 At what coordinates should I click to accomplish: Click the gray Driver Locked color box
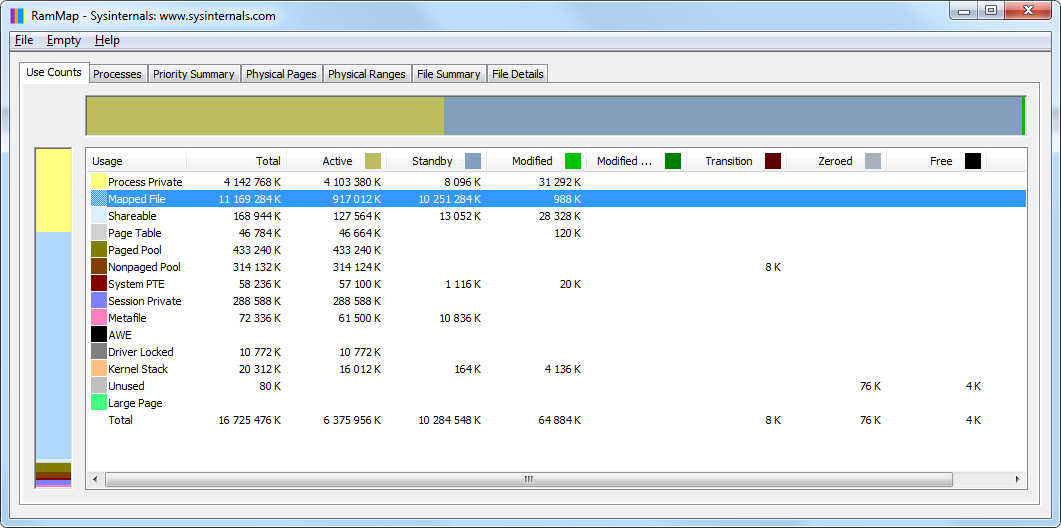(99, 351)
